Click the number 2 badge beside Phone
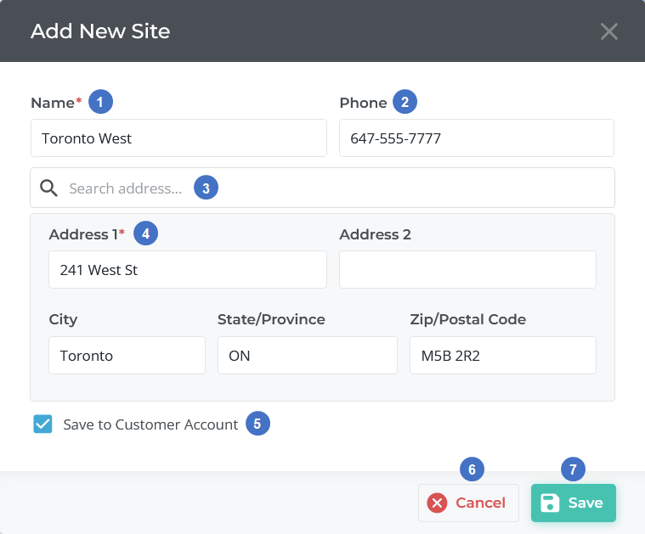The image size is (645, 534). (x=404, y=102)
